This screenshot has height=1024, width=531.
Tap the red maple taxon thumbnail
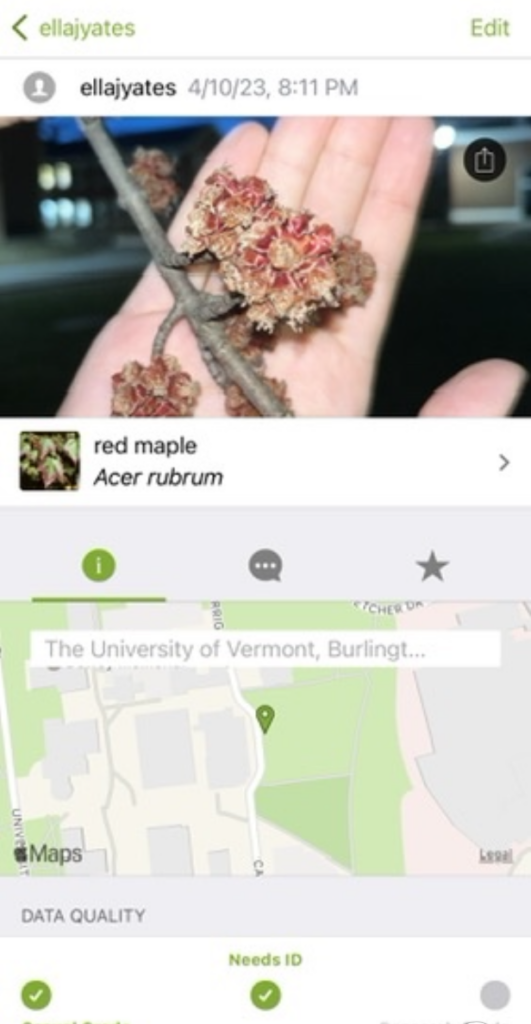[x=50, y=460]
